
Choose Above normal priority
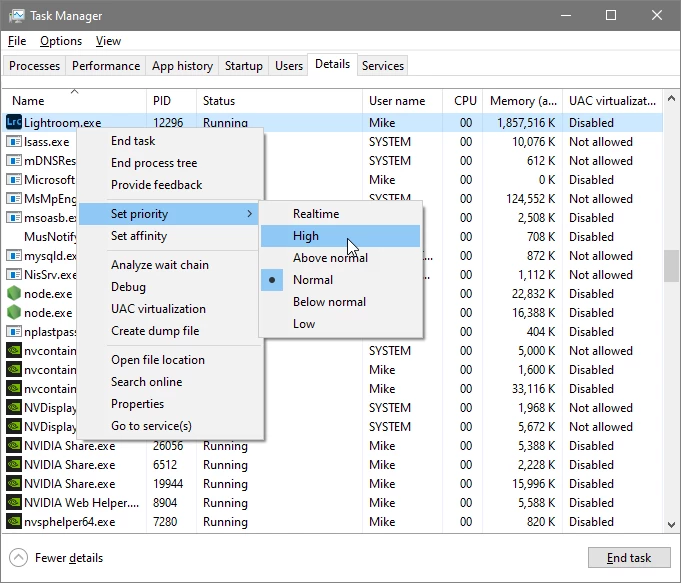click(x=340, y=258)
